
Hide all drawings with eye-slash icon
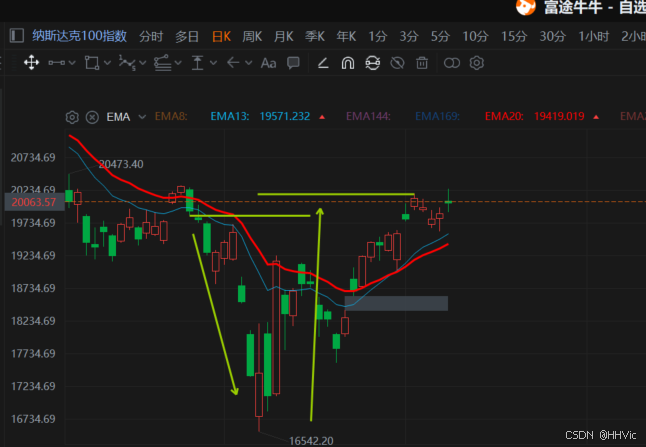click(397, 63)
